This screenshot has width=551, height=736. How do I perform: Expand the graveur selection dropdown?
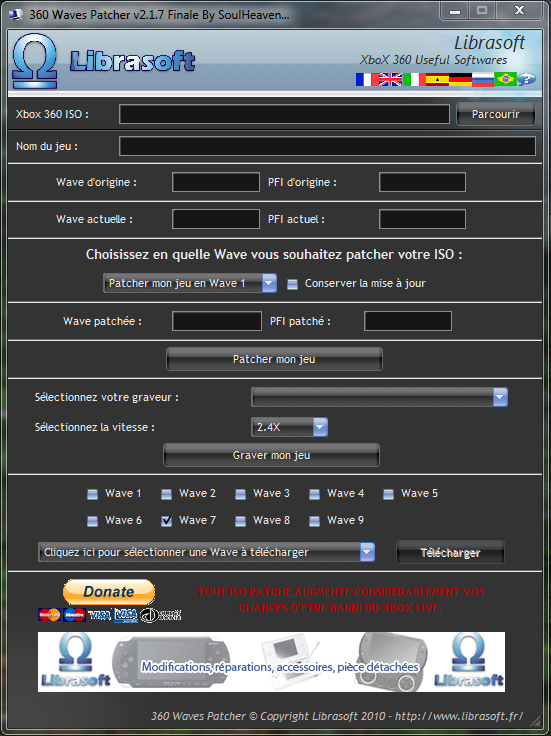379,397
